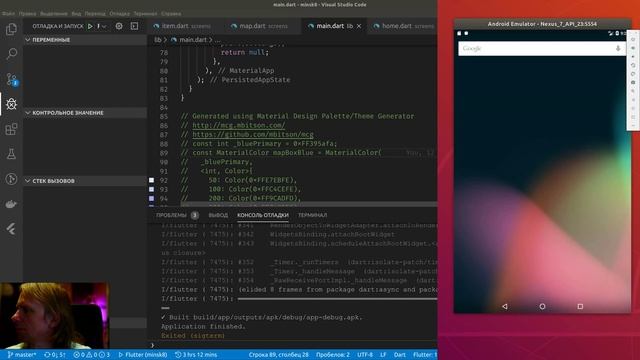Click the sync changes status item
This screenshot has width=640, height=360.
point(55,355)
